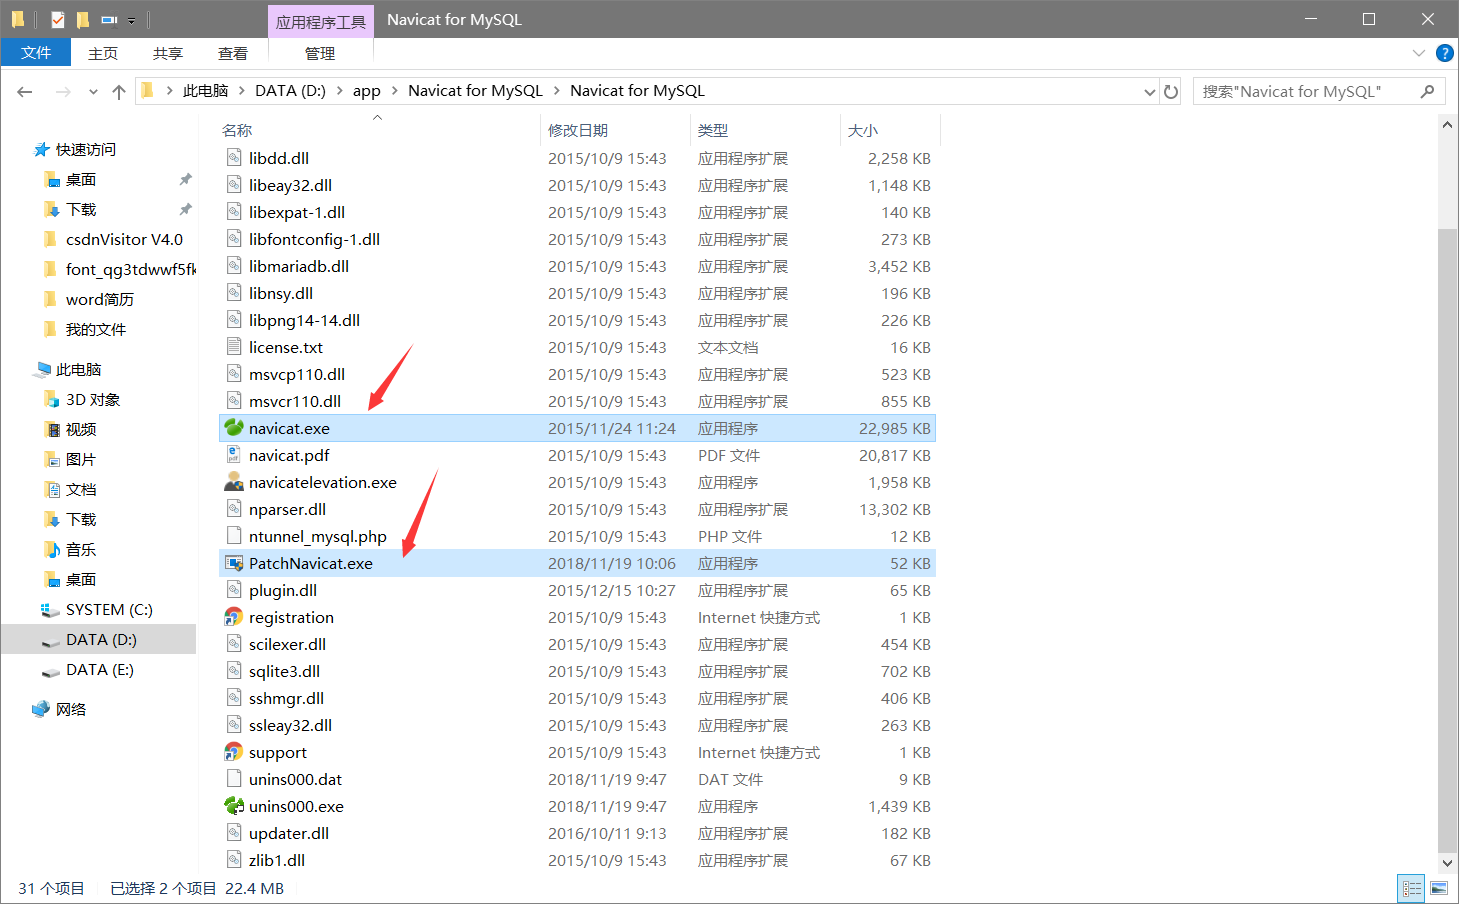Select the msvcr110.dll file name
Image resolution: width=1459 pixels, height=904 pixels.
295,401
